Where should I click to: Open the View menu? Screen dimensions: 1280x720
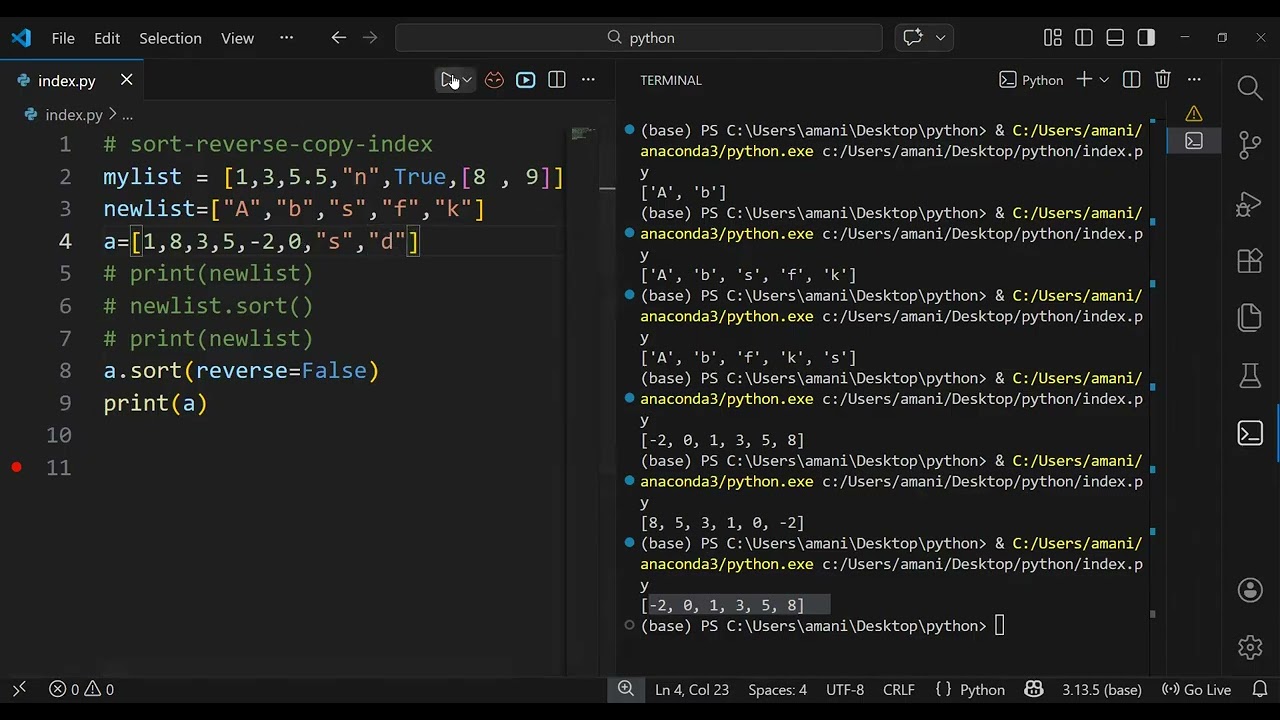click(x=237, y=38)
